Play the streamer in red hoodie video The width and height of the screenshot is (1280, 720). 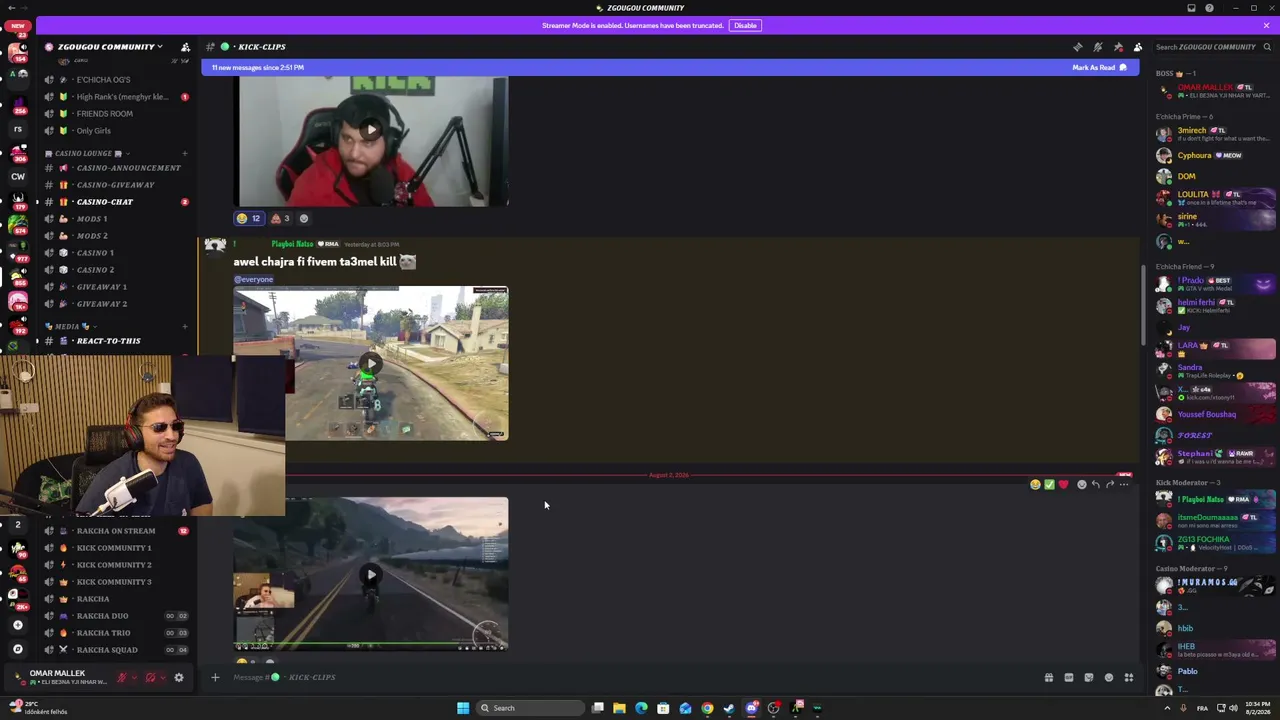click(371, 129)
